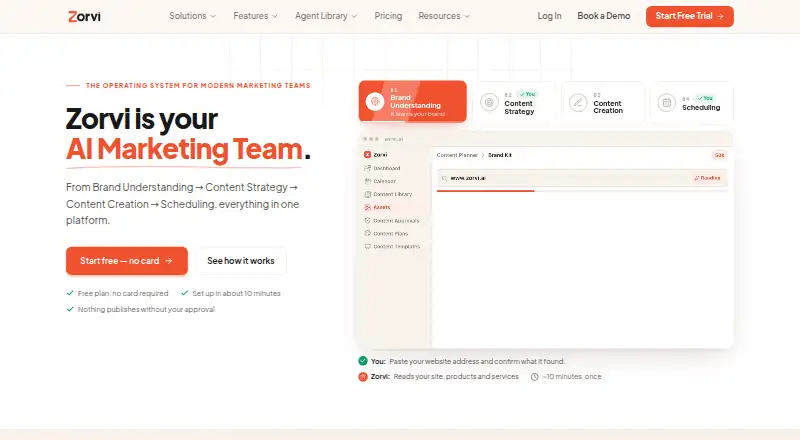800x440 pixels.
Task: Click the checkmark beside Free plan text
Action: 70,293
